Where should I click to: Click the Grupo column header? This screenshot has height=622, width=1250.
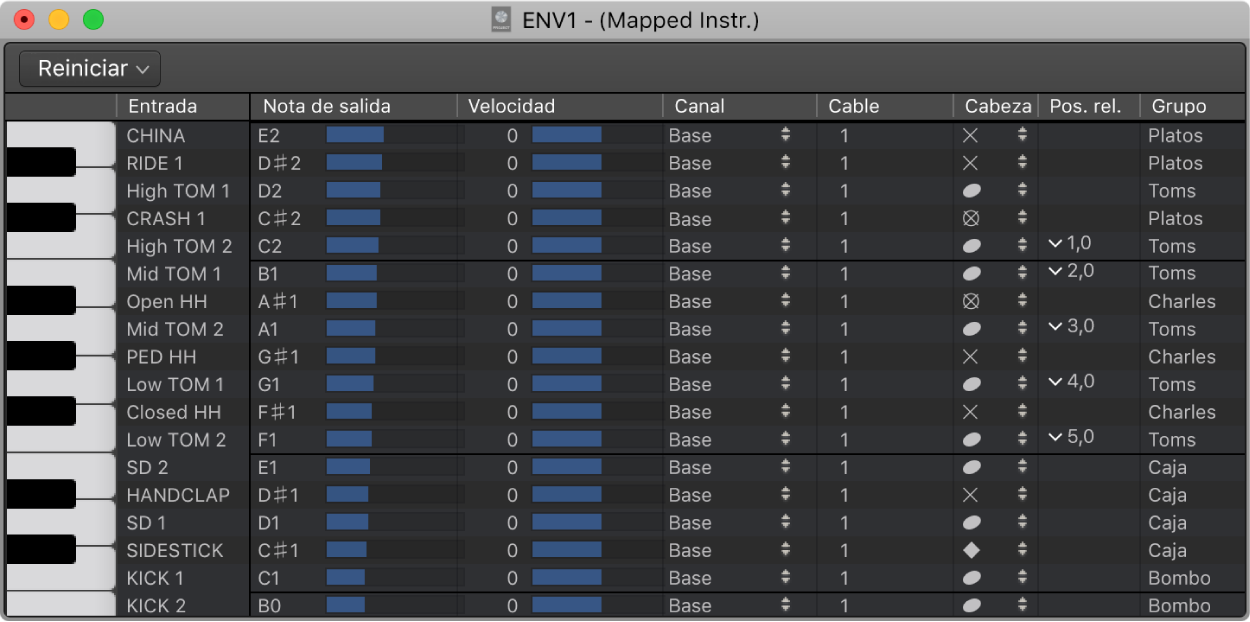click(1179, 106)
